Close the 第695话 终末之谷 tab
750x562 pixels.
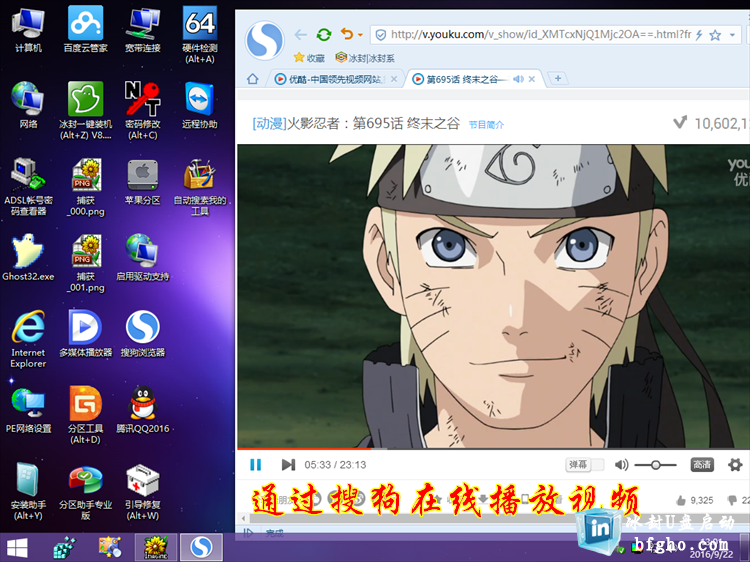click(x=531, y=79)
